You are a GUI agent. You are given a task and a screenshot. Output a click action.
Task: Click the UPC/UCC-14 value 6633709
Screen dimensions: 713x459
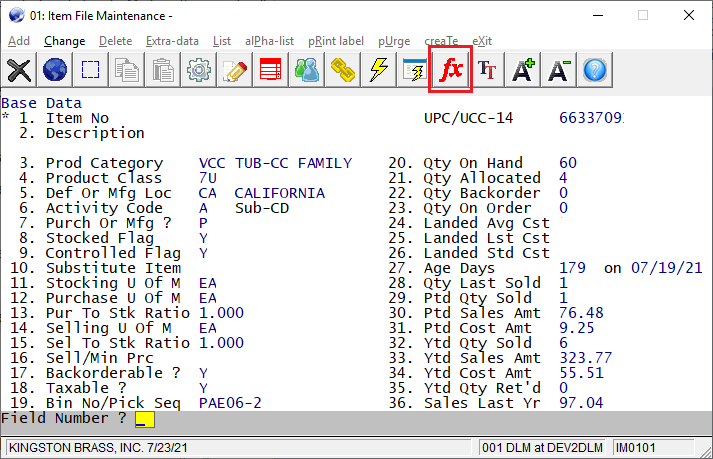(591, 118)
